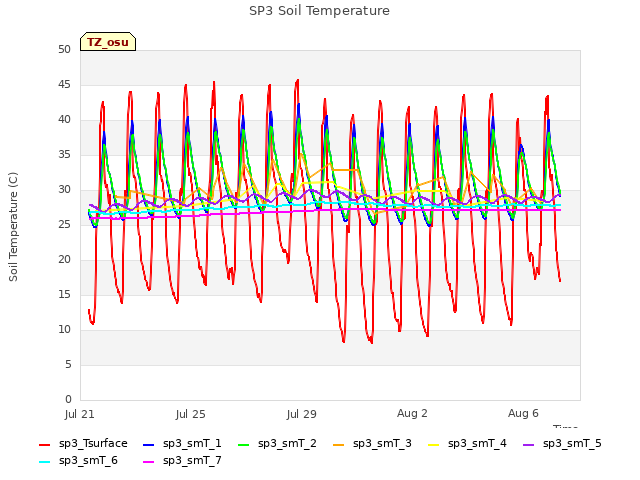
Task: Toggle the sp3_smT_5 legend entry
Action: point(562,443)
